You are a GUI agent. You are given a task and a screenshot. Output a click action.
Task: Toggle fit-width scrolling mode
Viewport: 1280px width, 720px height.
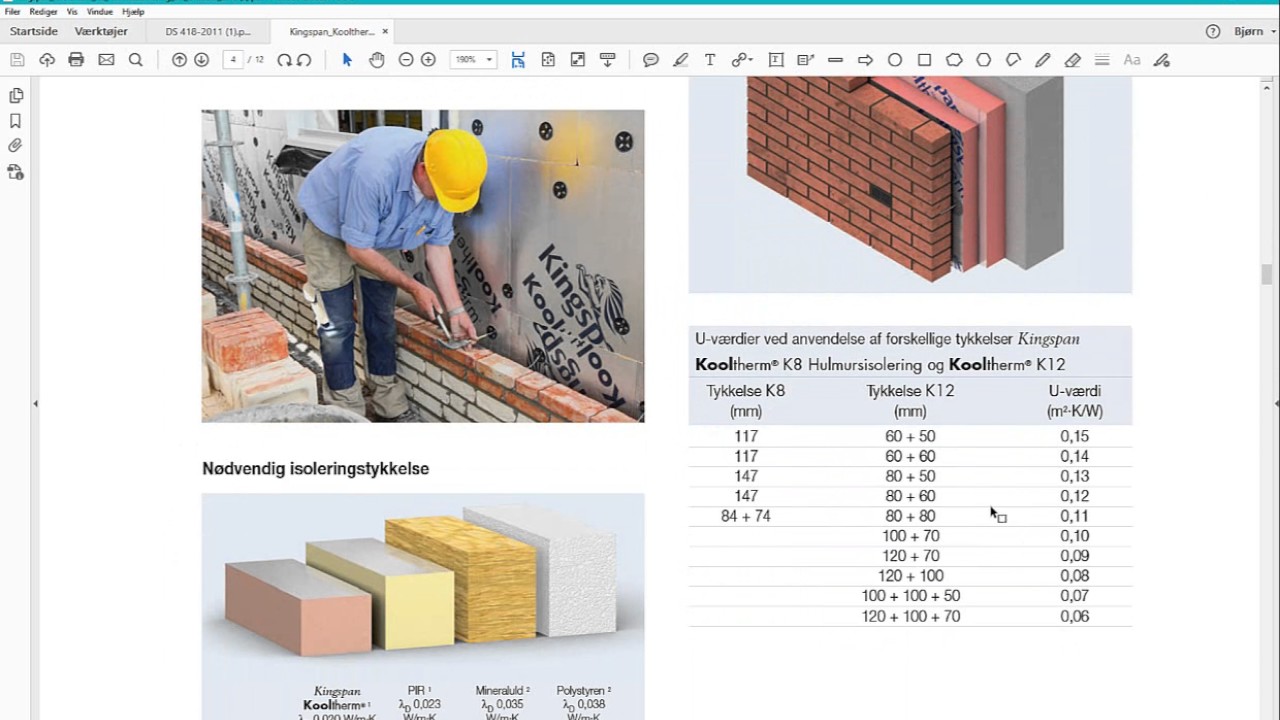tap(518, 60)
